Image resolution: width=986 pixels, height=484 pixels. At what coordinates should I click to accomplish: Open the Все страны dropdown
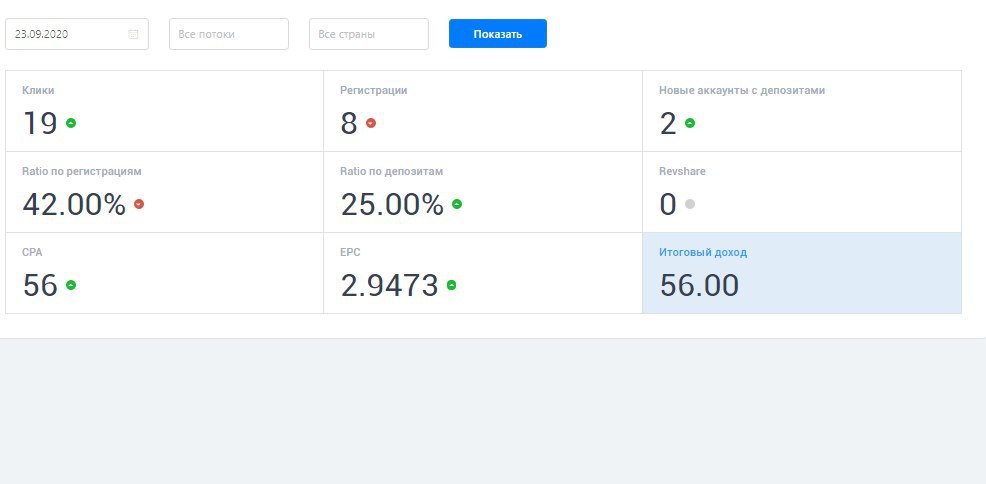(369, 34)
